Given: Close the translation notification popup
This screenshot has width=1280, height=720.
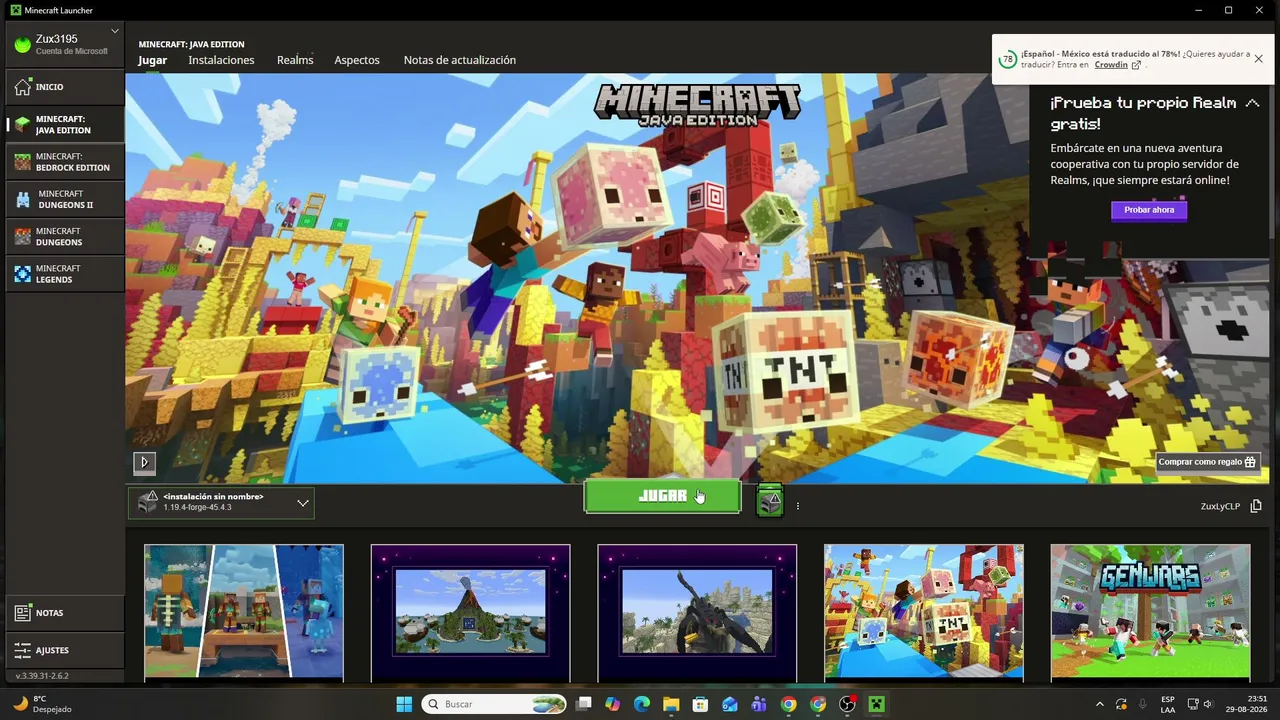Looking at the screenshot, I should pyautogui.click(x=1258, y=58).
